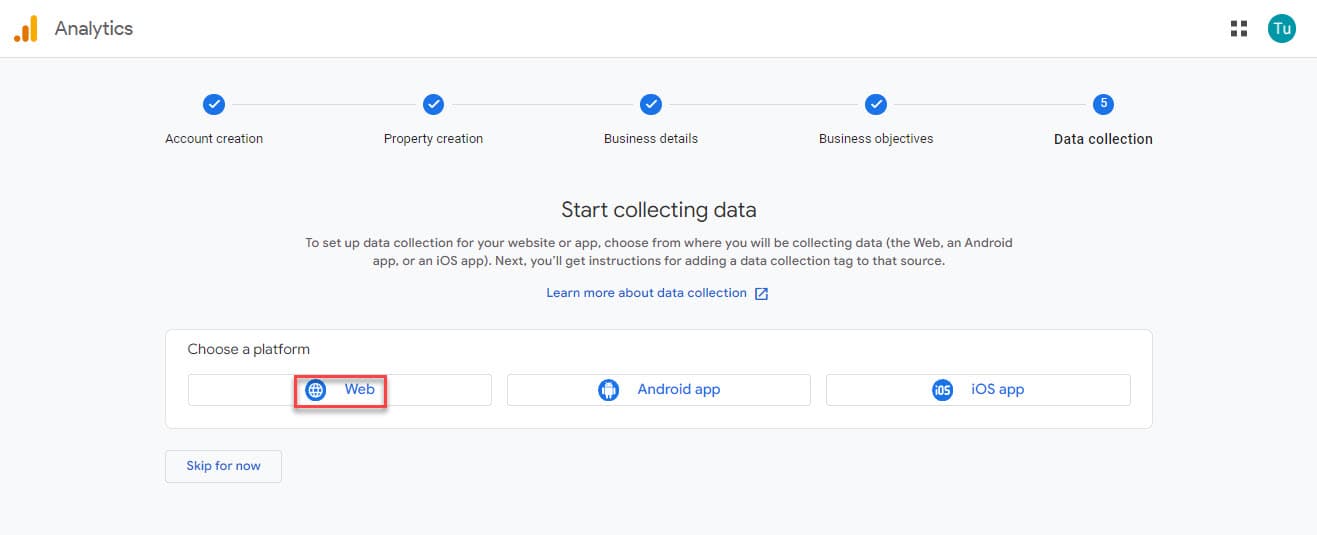This screenshot has height=535, width=1317.
Task: Click the Android robot icon
Action: coord(609,390)
